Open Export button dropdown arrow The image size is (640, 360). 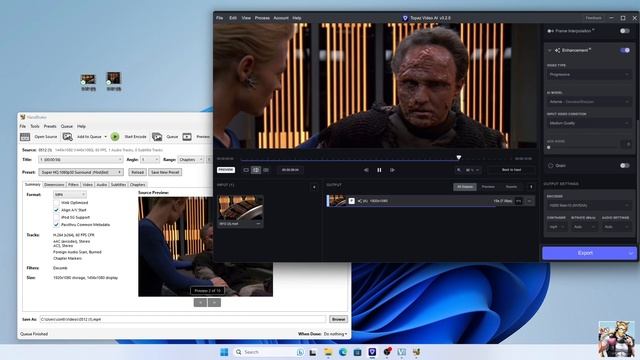click(631, 253)
